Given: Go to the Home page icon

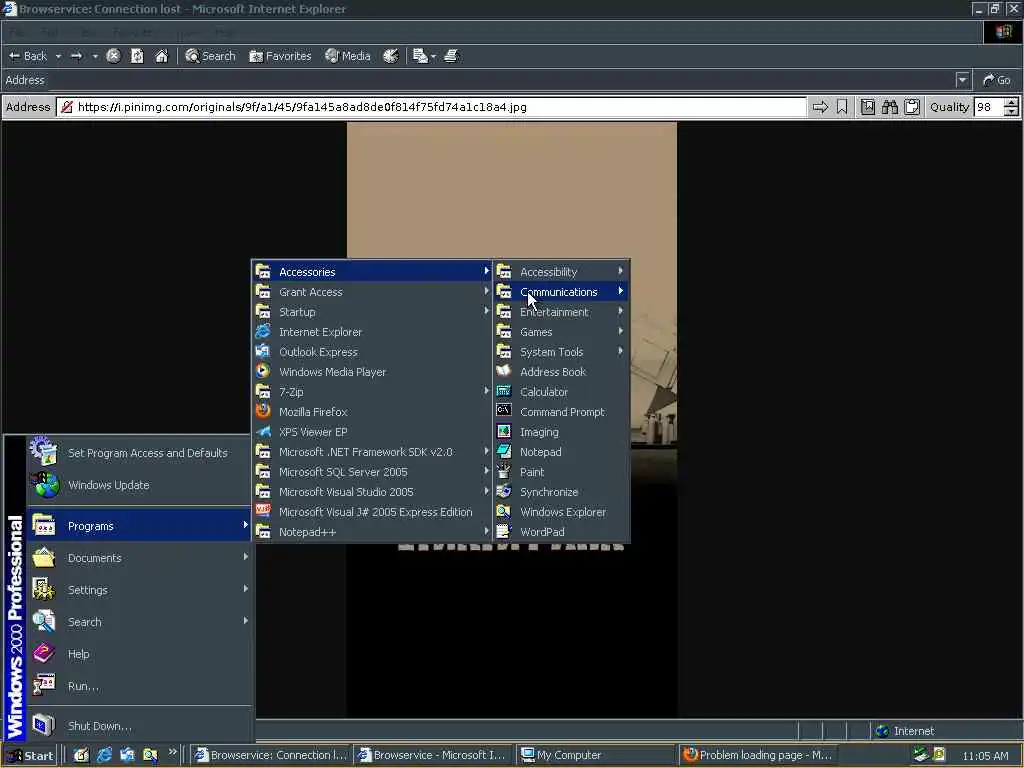Looking at the screenshot, I should tap(161, 56).
